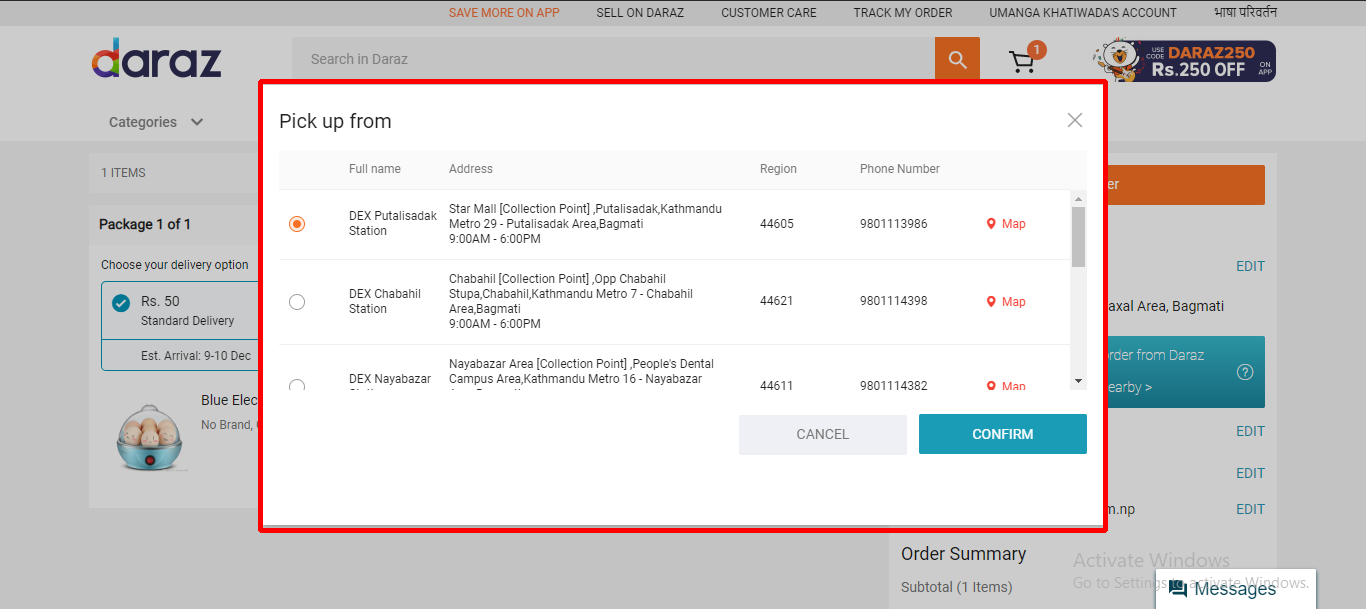Click the blue egg cooker thumbnail

pyautogui.click(x=149, y=437)
